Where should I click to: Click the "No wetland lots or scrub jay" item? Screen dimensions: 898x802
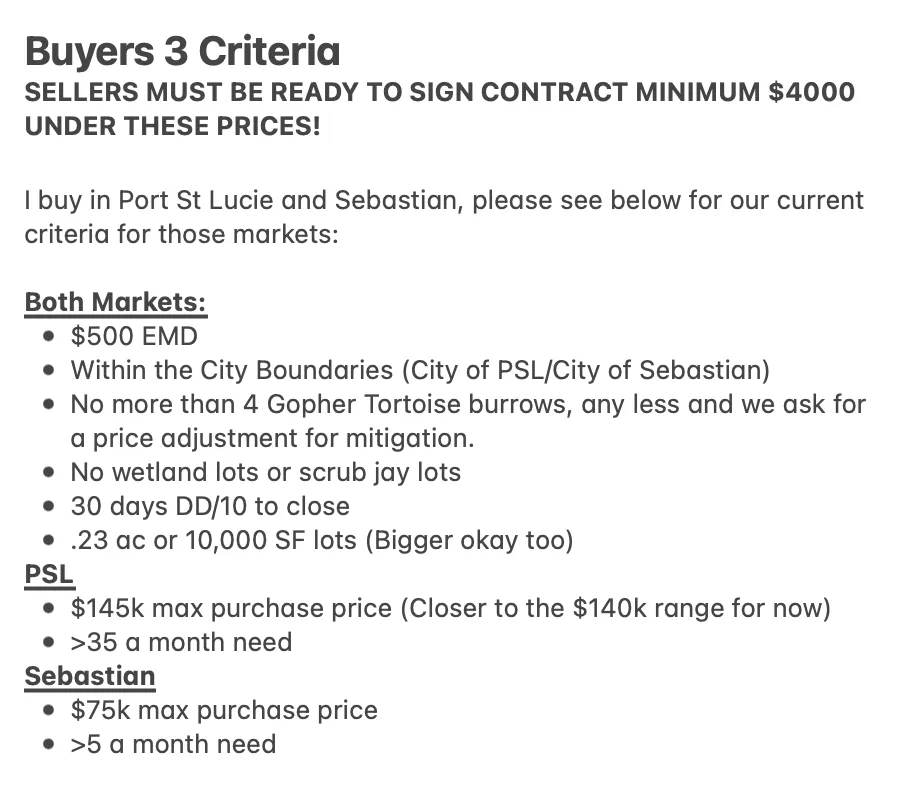(x=265, y=472)
